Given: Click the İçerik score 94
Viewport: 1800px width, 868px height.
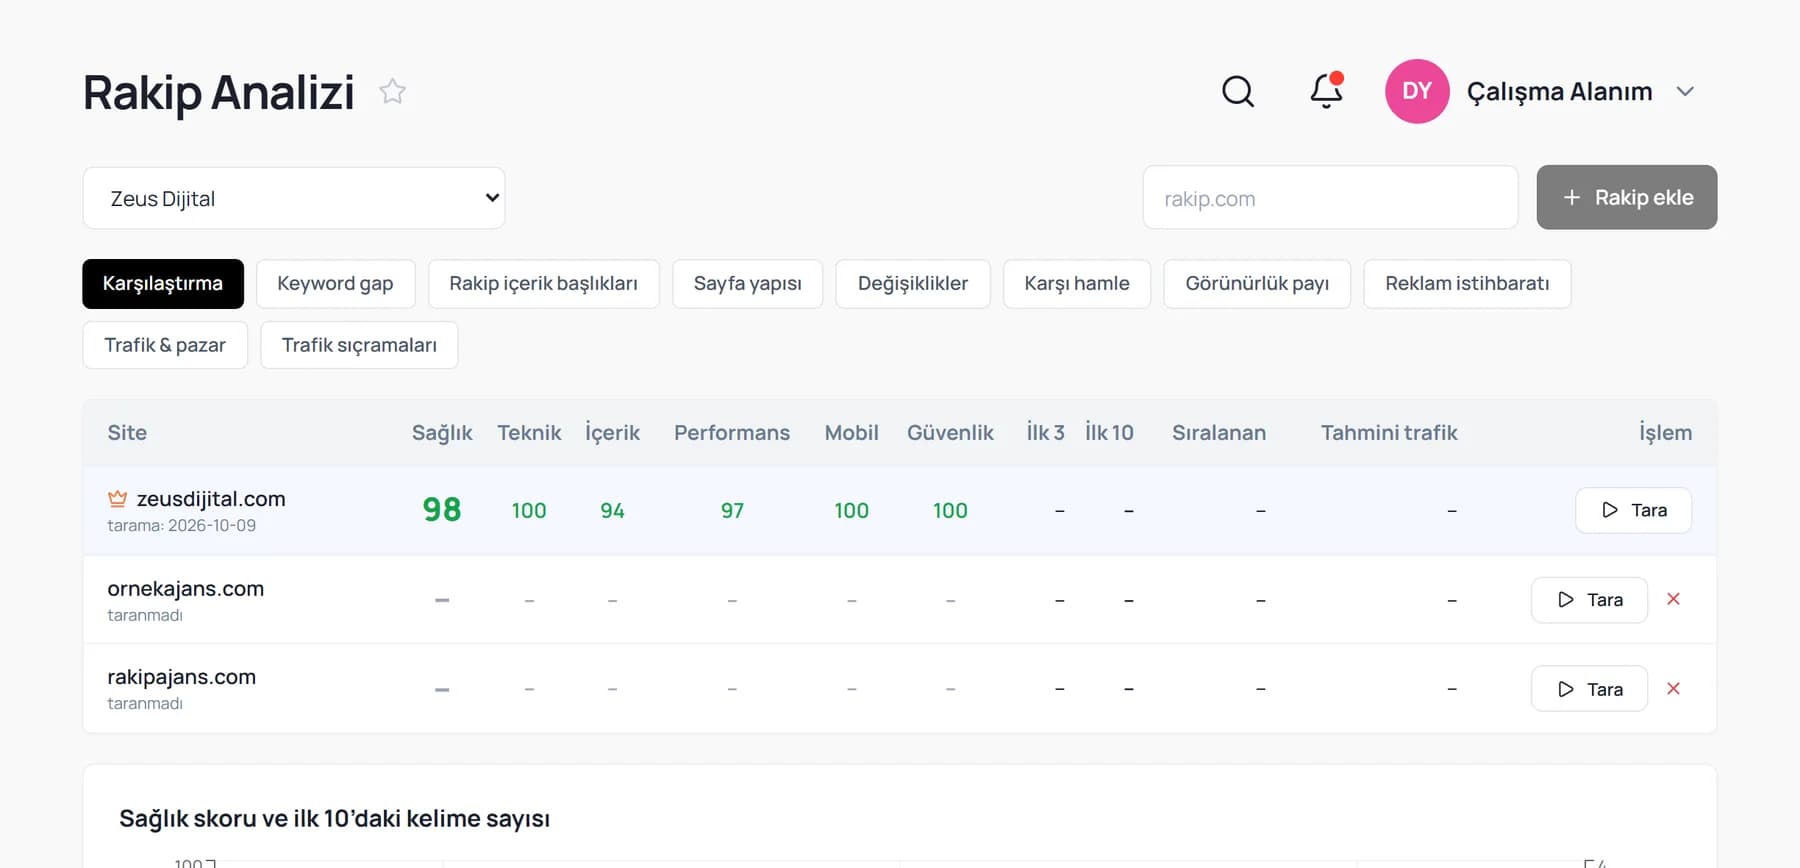Looking at the screenshot, I should coord(612,511).
